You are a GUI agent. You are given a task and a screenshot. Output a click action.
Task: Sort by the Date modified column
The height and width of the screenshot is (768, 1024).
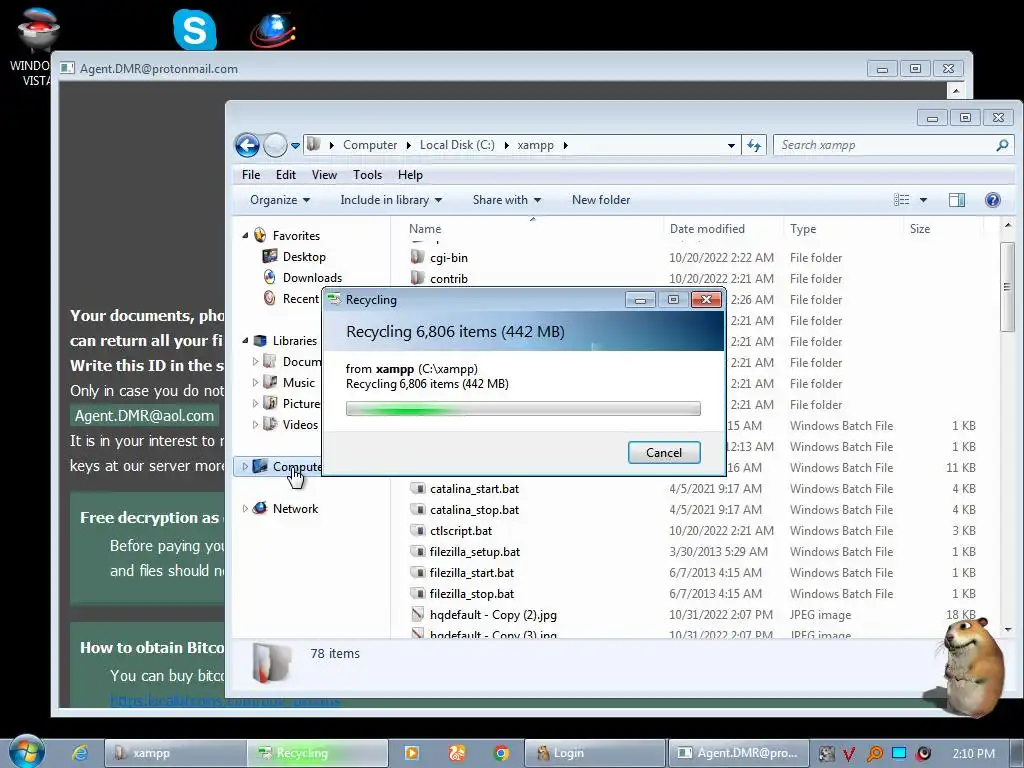[x=707, y=229]
